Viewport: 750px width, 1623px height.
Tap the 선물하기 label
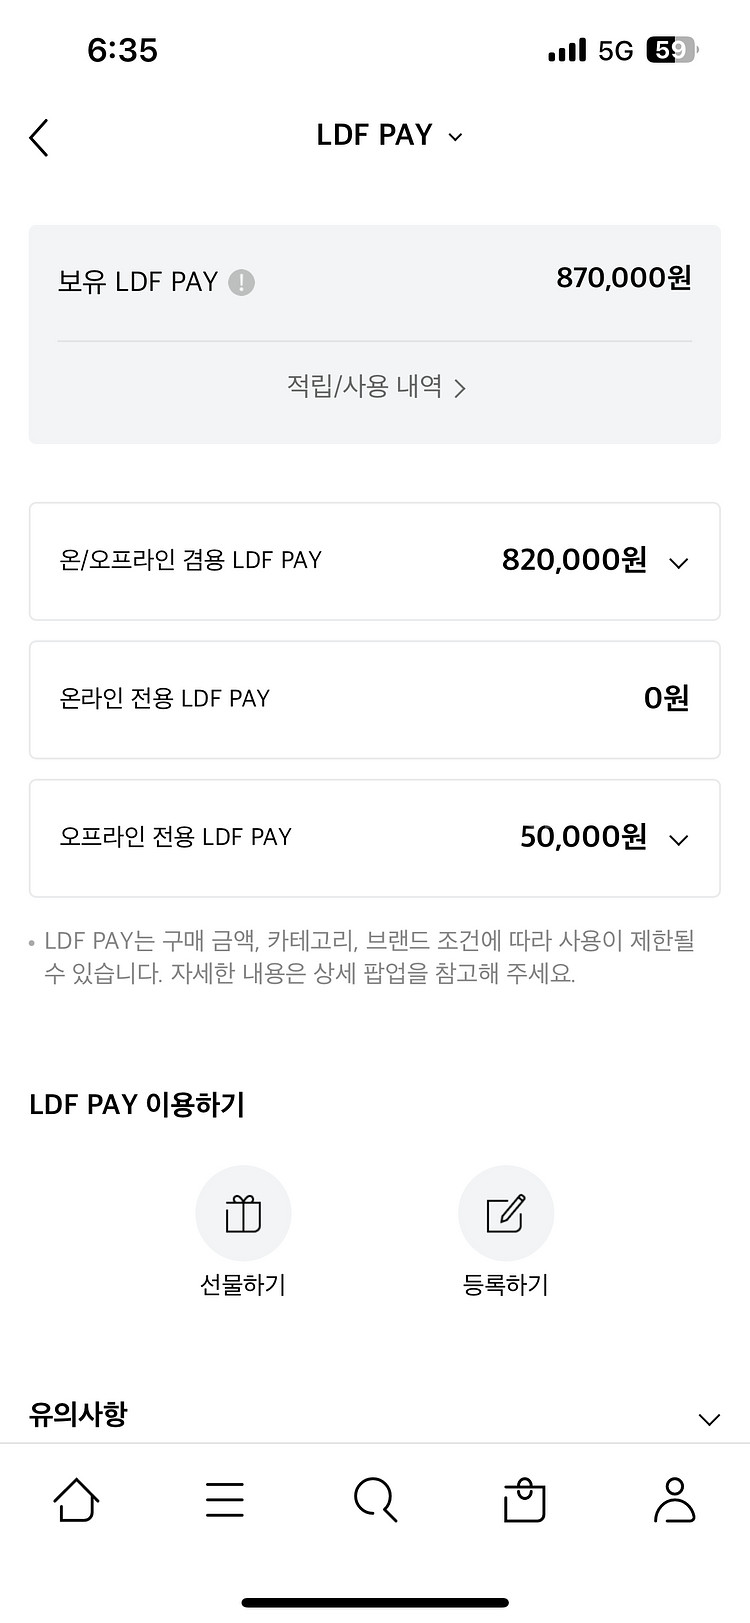[243, 1285]
